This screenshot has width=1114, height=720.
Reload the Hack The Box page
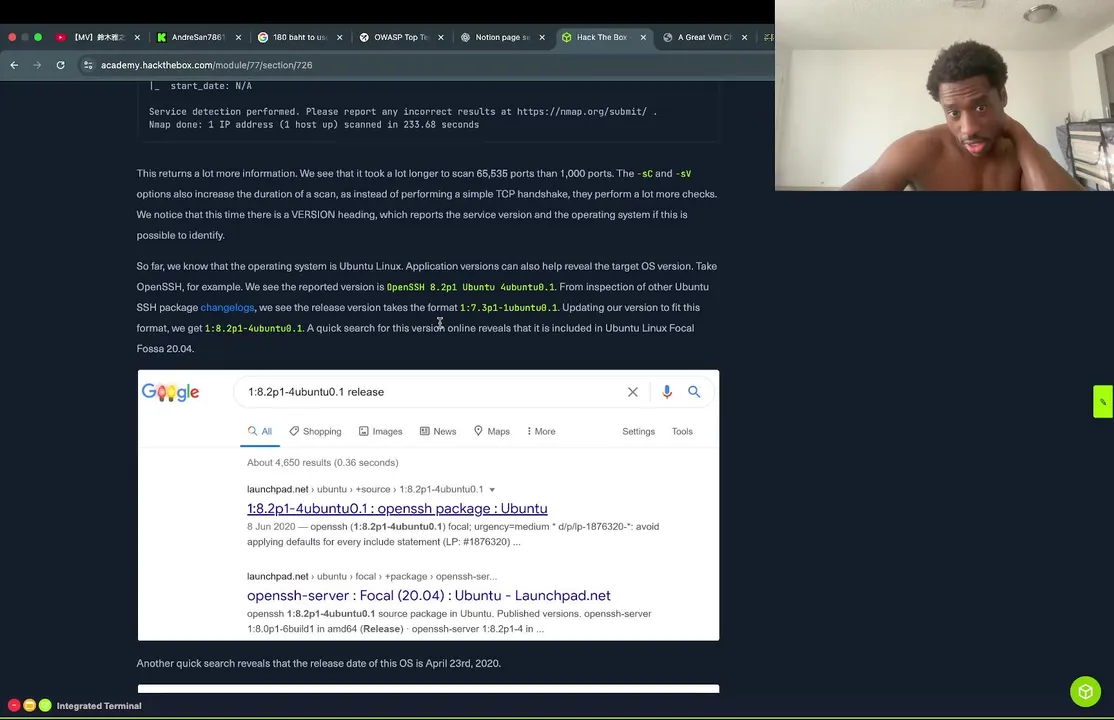pos(60,65)
